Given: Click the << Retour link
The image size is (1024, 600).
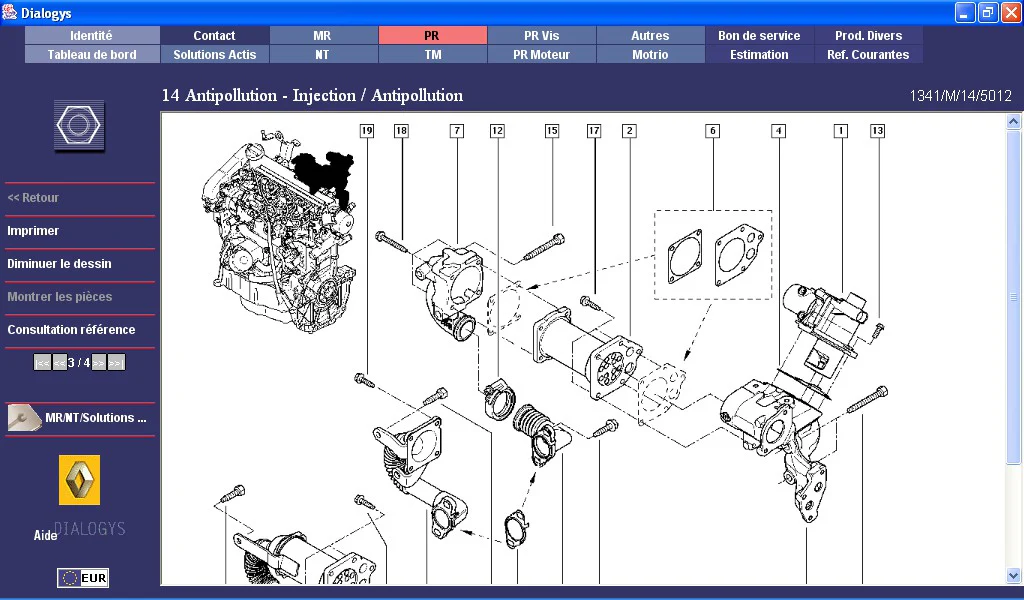Looking at the screenshot, I should coord(33,198).
